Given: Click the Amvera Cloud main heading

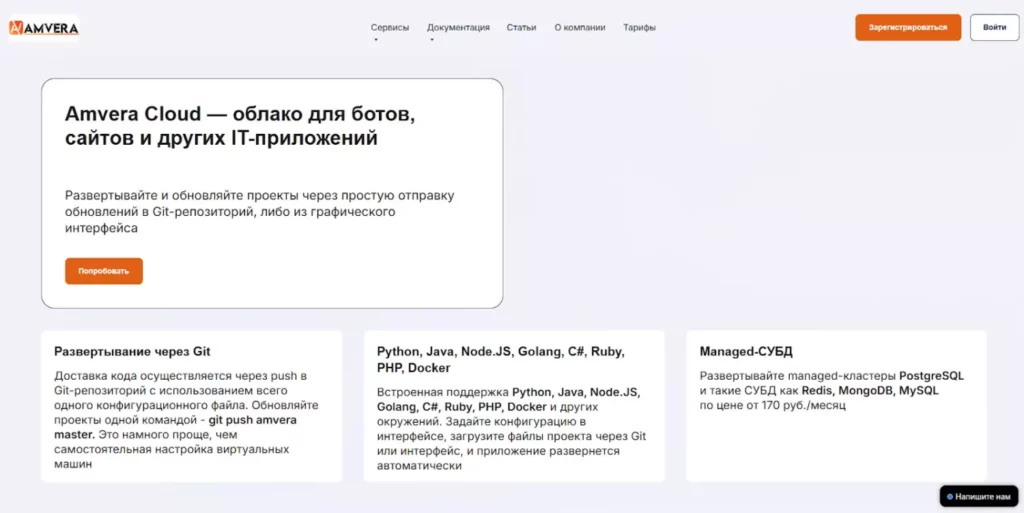Looking at the screenshot, I should 239,126.
